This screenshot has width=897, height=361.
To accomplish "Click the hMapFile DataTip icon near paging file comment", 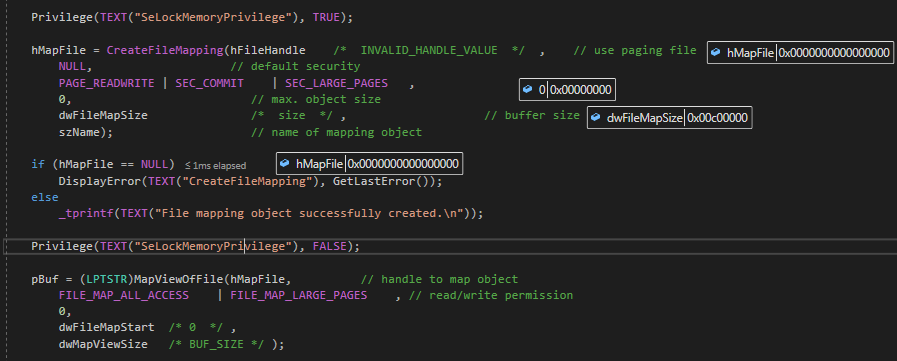I will (716, 53).
